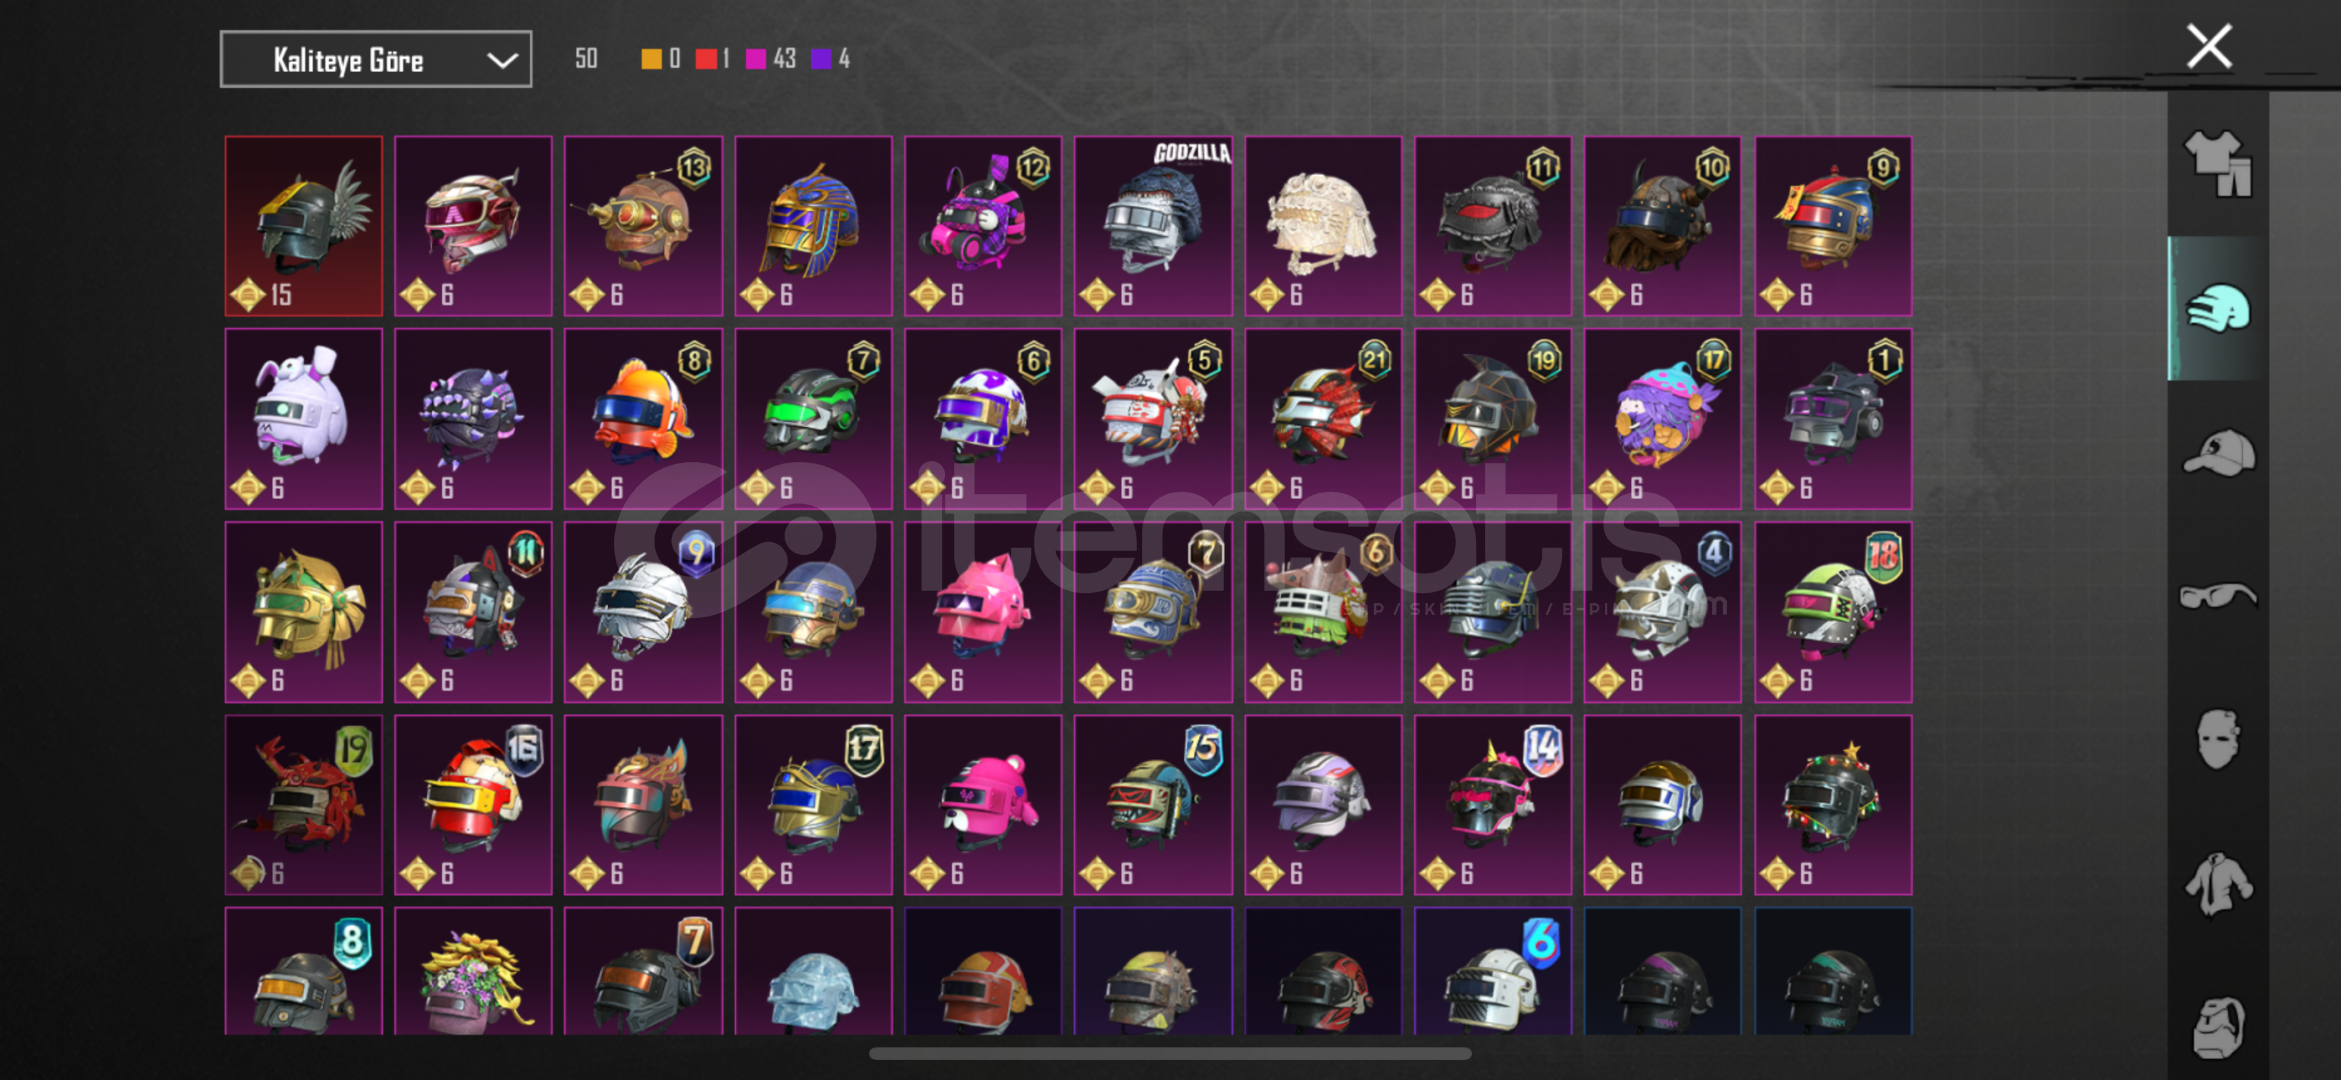
Task: Click the orange rarity color square
Action: click(651, 59)
